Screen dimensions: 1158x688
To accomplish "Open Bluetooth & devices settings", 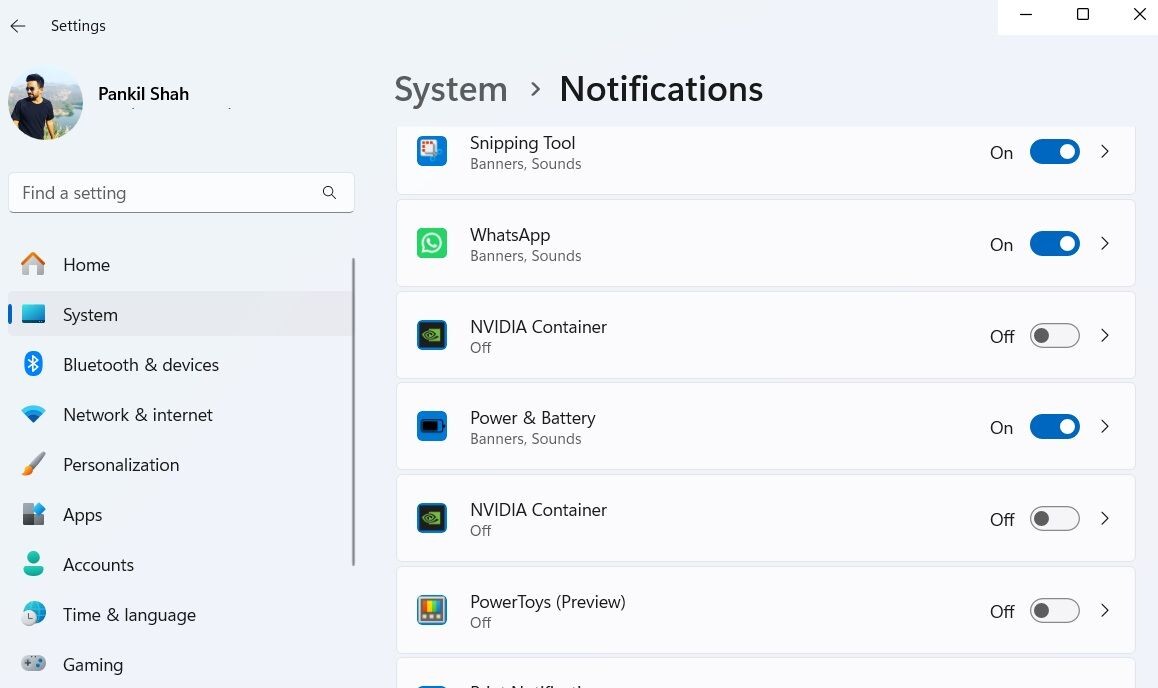I will tap(179, 365).
